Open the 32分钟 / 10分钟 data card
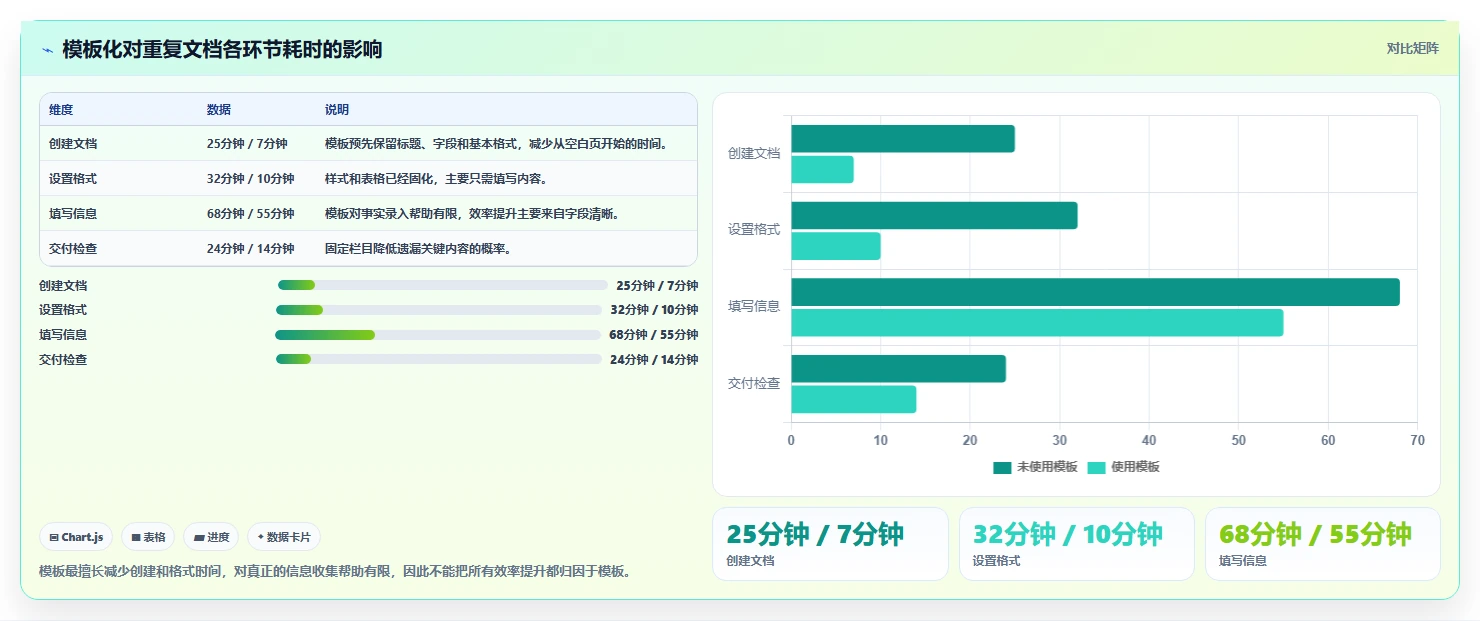Image resolution: width=1480 pixels, height=621 pixels. pyautogui.click(x=1076, y=544)
